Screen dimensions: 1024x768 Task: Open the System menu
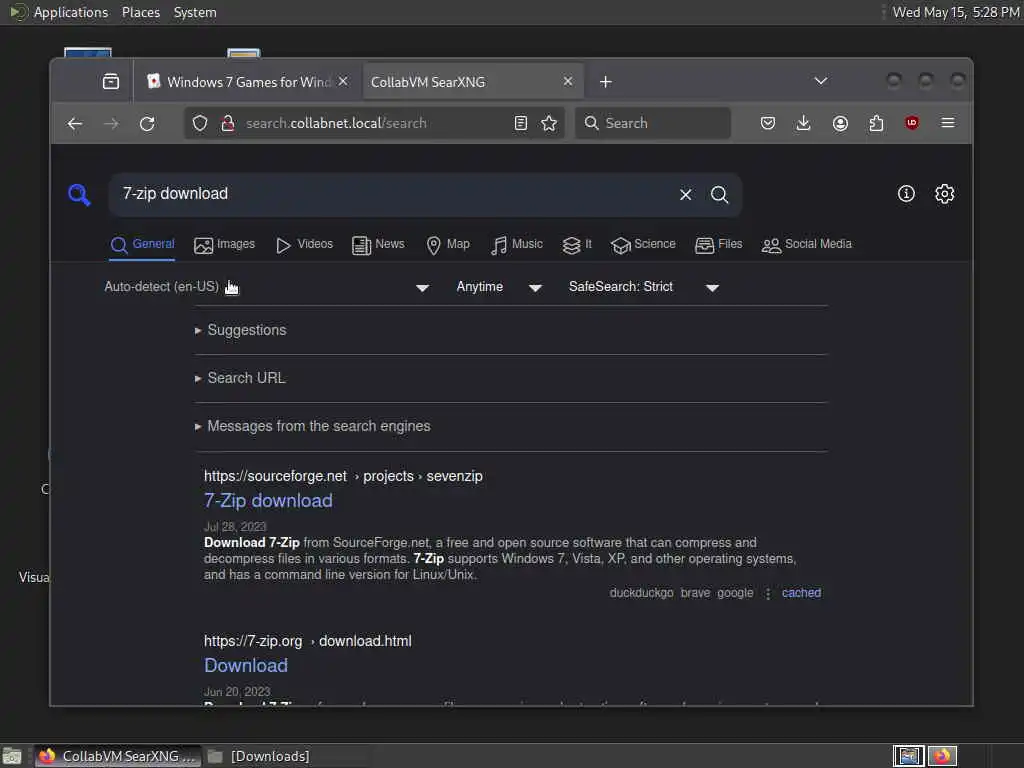pyautogui.click(x=195, y=12)
